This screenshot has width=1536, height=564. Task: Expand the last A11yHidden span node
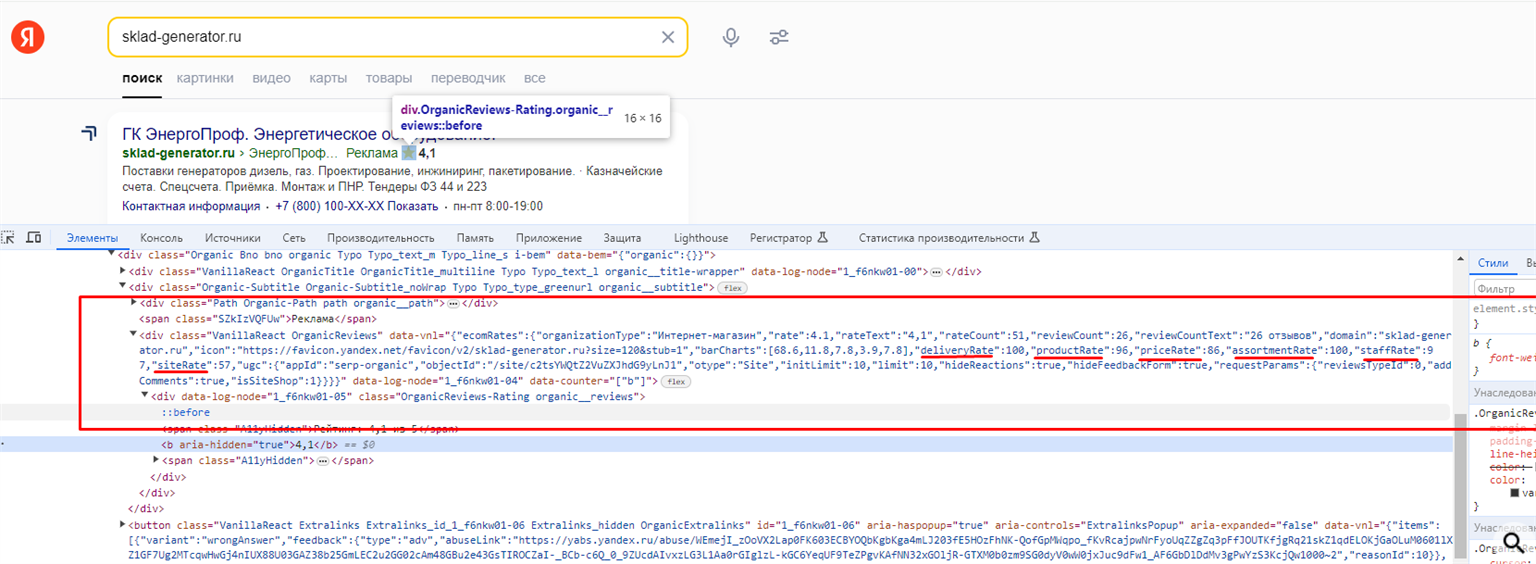click(x=155, y=460)
